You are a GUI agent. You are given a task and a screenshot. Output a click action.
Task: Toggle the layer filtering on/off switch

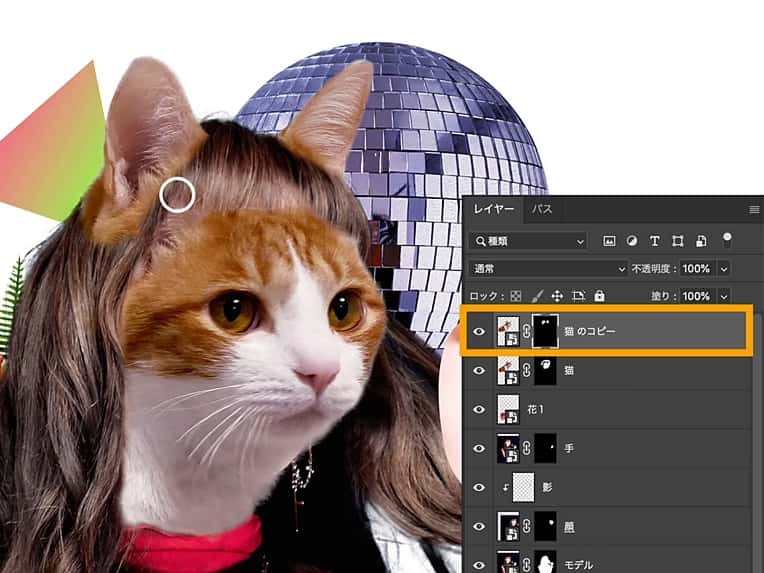(x=727, y=239)
